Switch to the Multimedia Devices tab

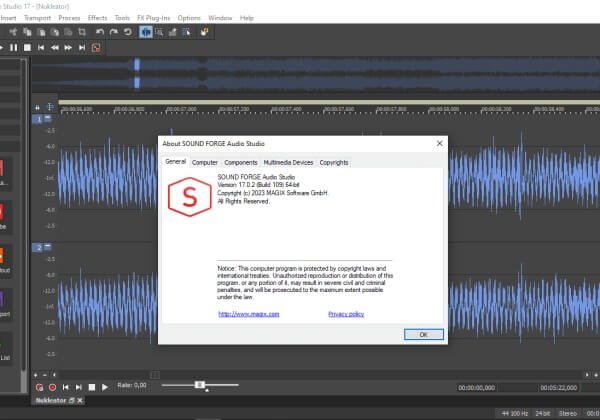tap(289, 163)
